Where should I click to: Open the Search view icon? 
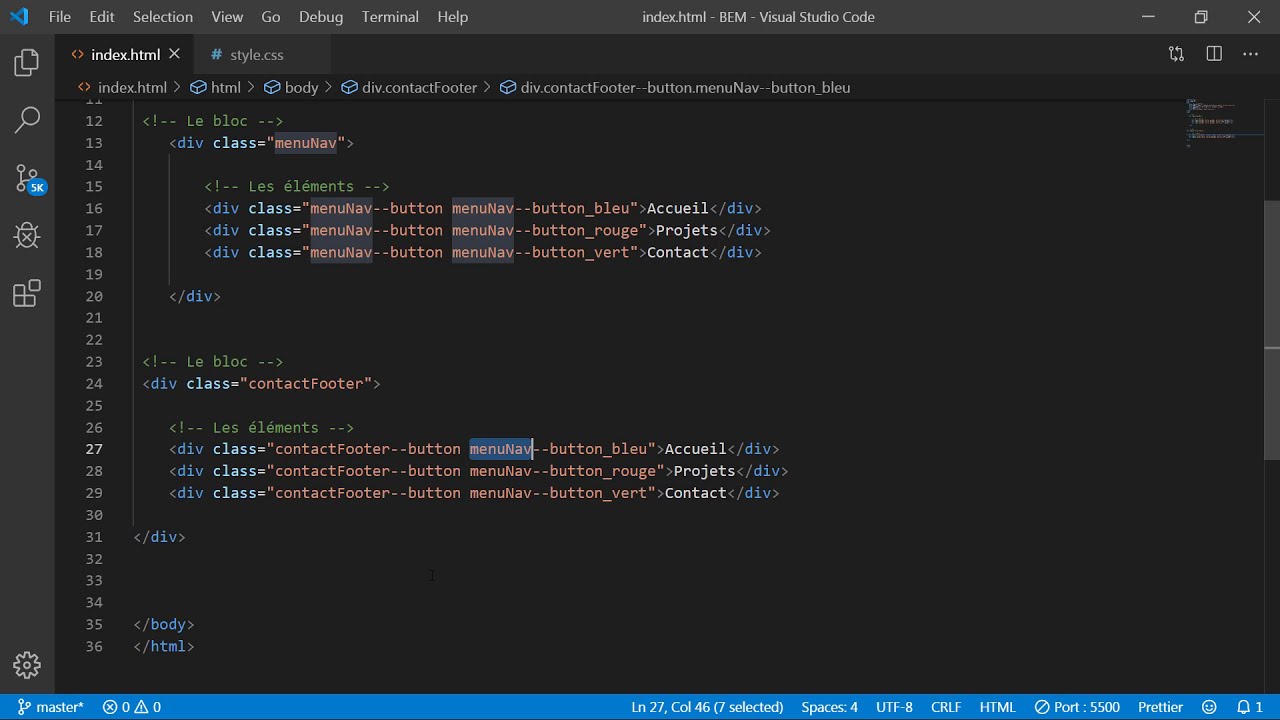click(27, 120)
